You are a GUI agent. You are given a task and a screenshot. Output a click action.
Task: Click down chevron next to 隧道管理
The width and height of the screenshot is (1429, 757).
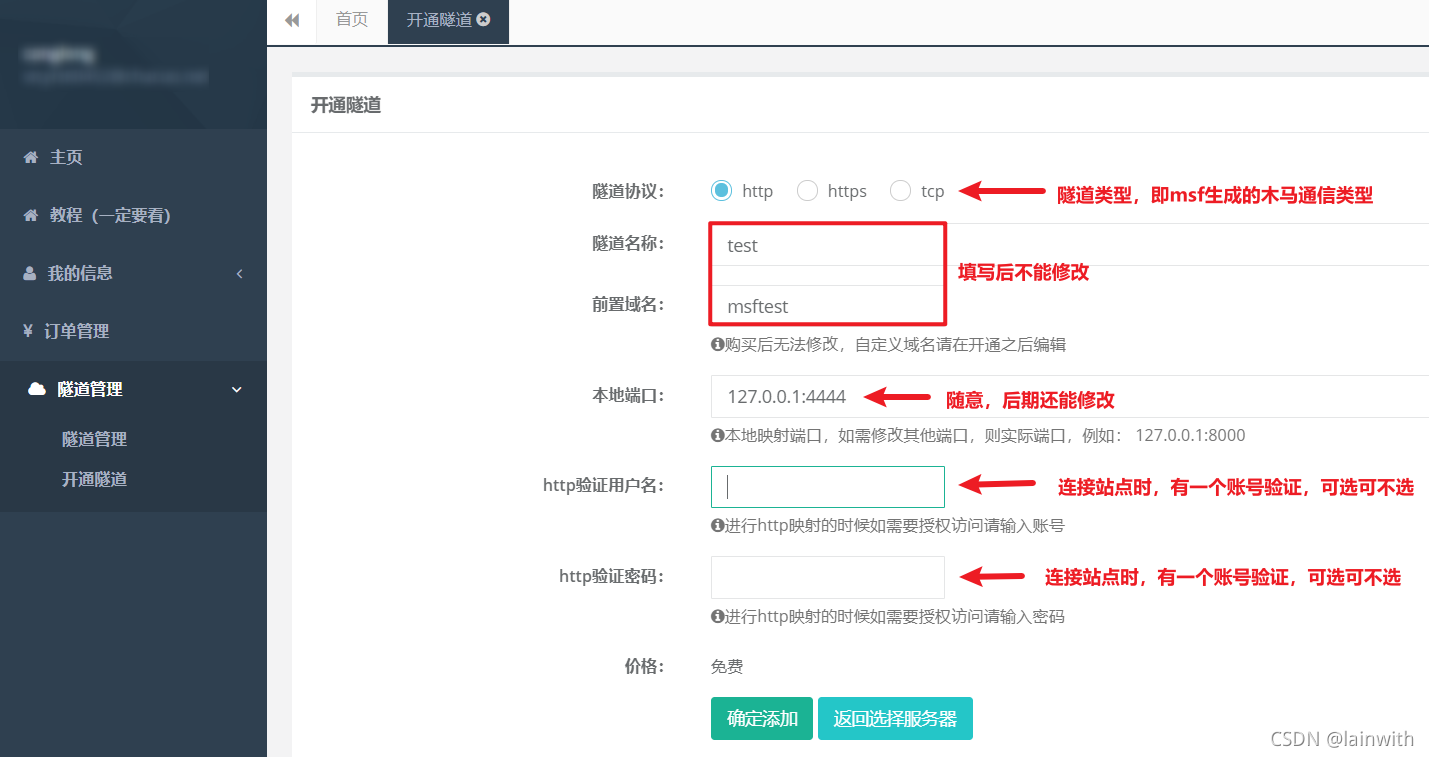point(237,390)
